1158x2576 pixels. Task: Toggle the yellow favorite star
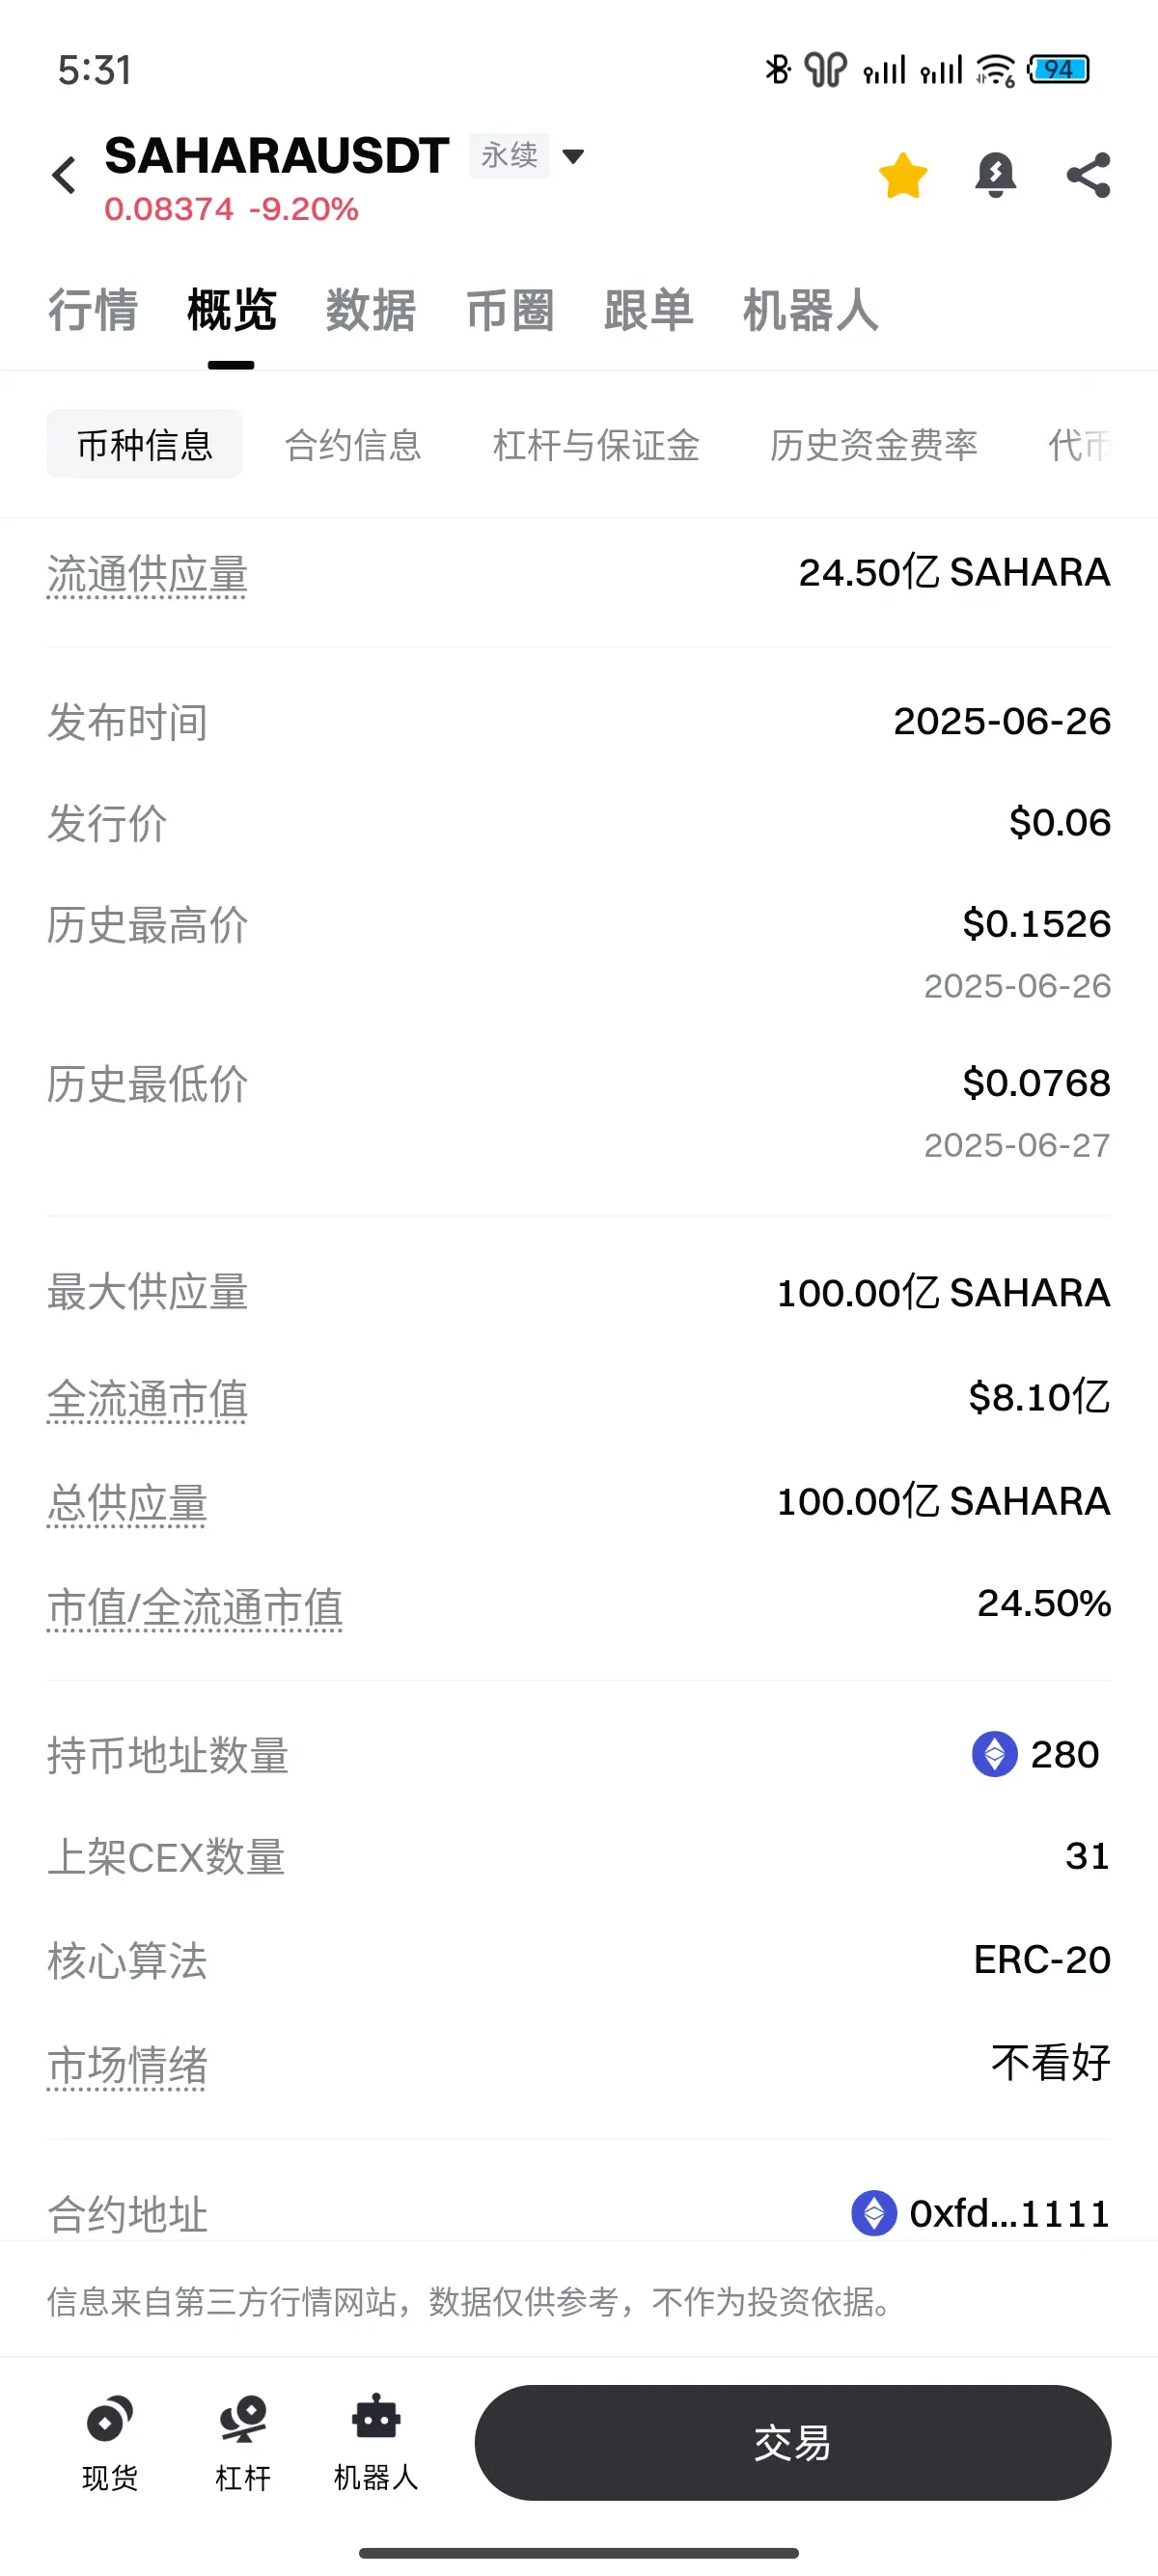click(902, 176)
